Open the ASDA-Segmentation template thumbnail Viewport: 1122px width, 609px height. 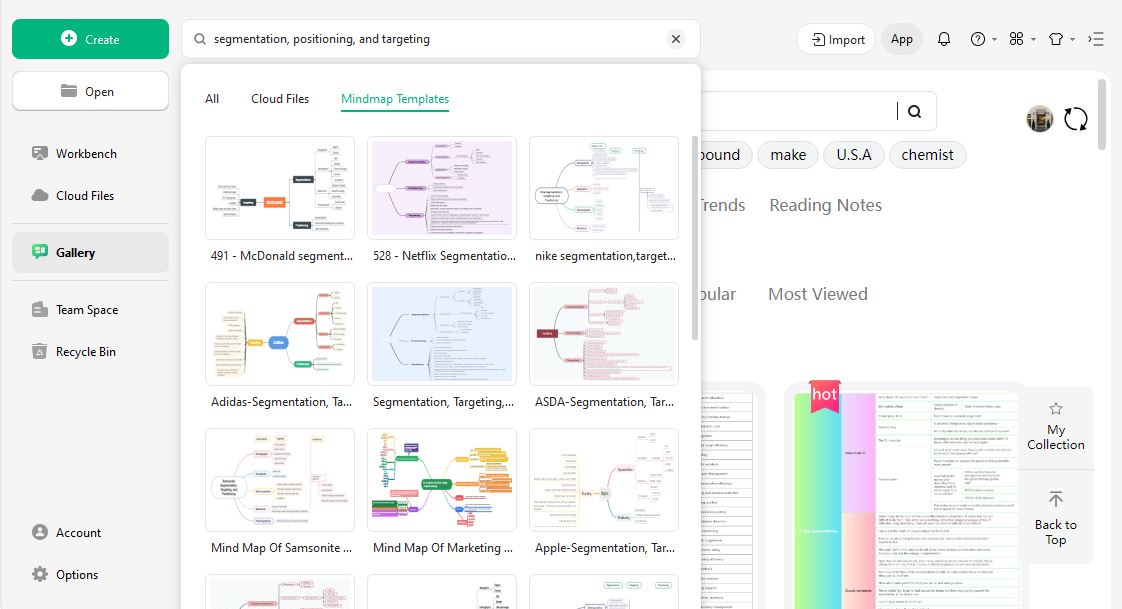click(x=604, y=334)
